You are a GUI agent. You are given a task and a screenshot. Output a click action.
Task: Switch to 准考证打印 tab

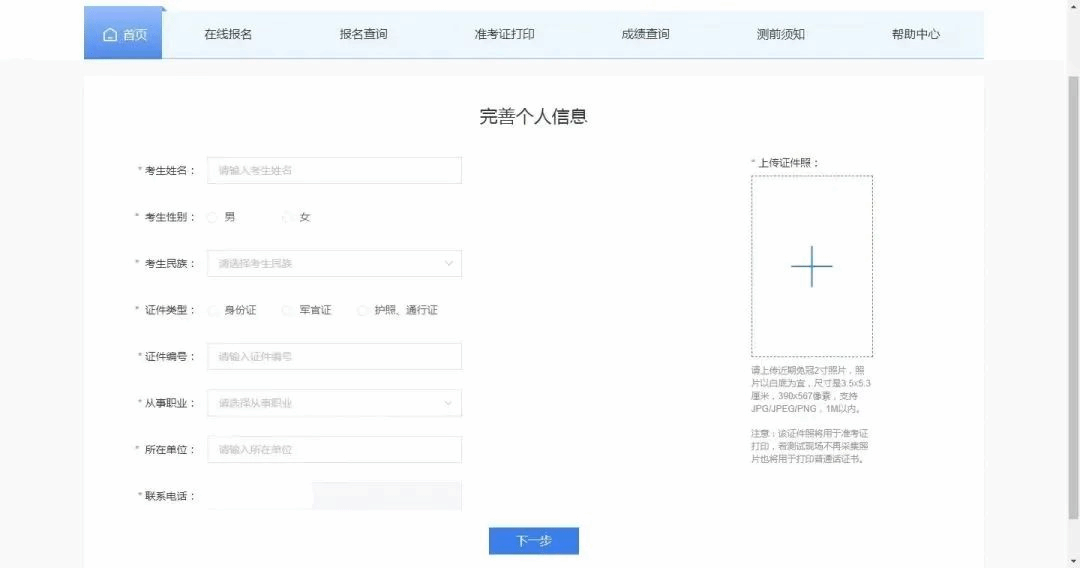[x=504, y=34]
